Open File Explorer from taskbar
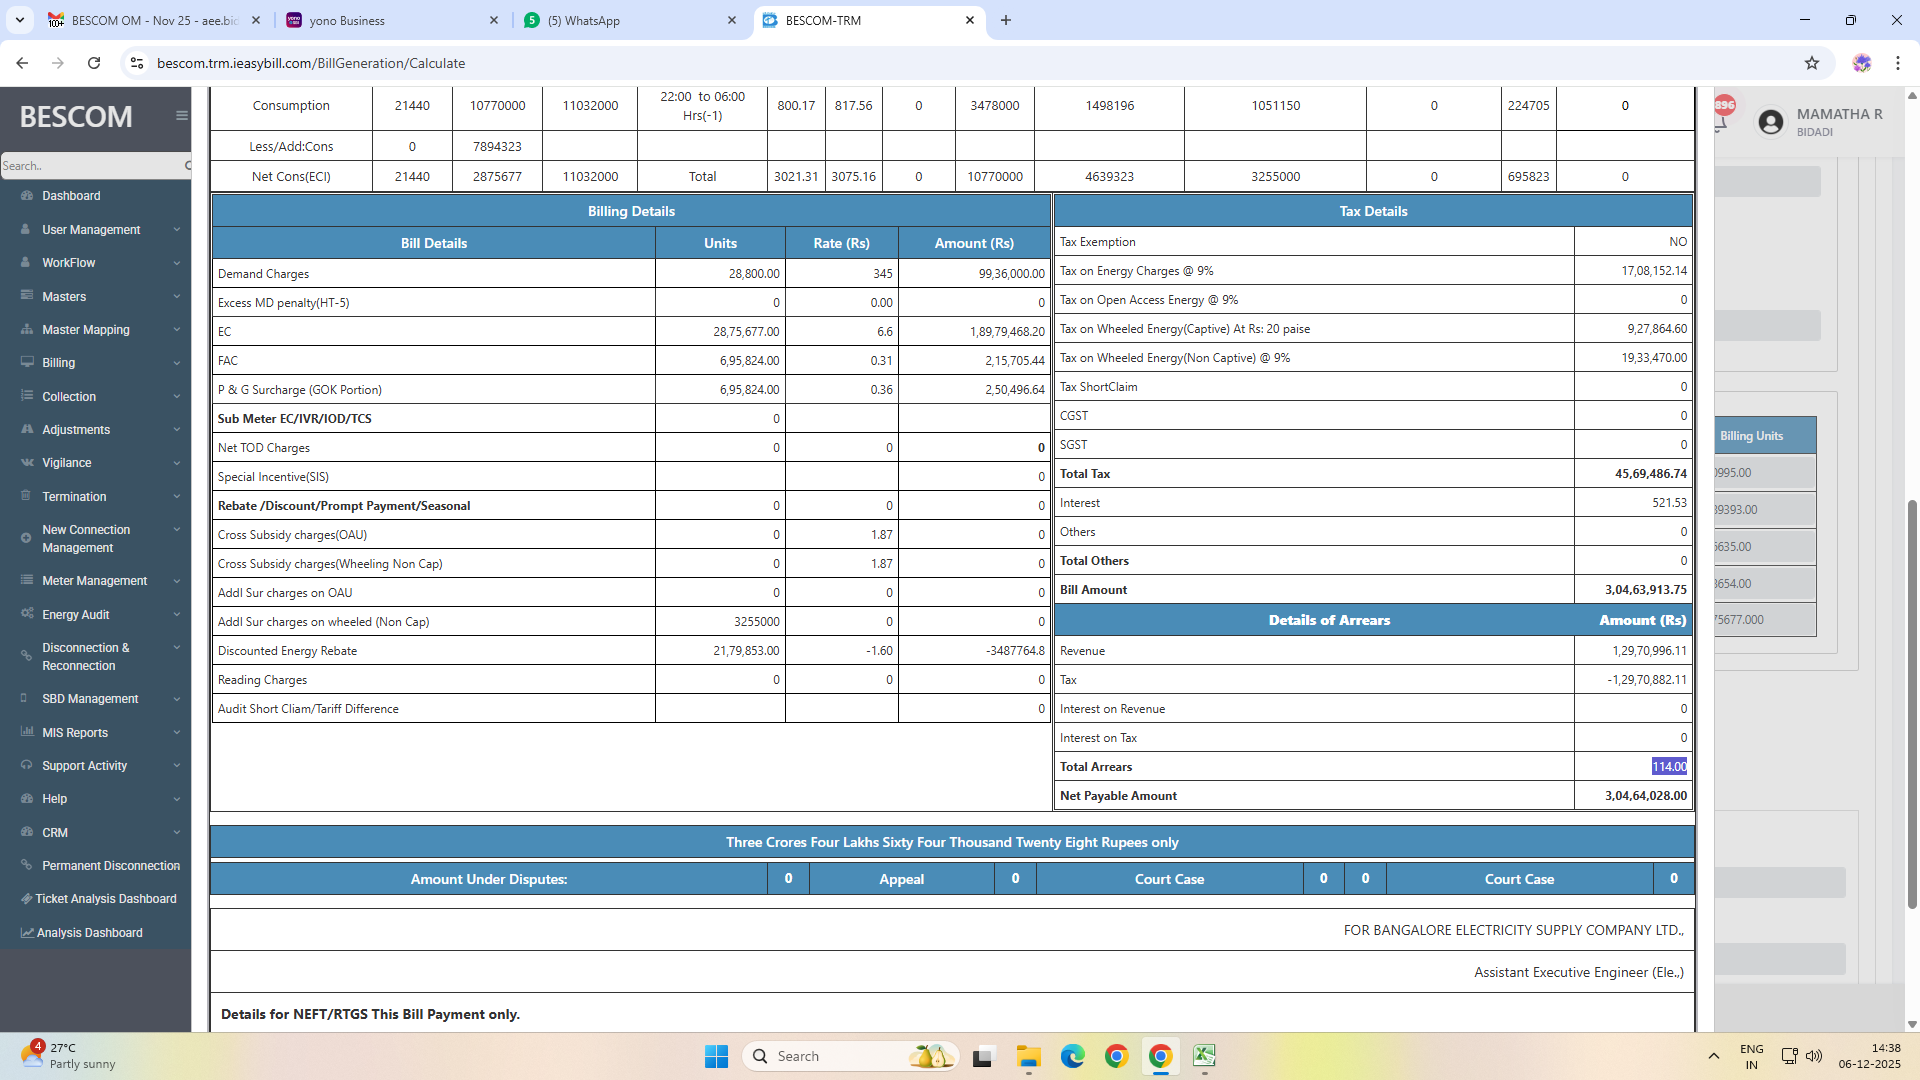Image resolution: width=1920 pixels, height=1080 pixels. pos(1028,1056)
